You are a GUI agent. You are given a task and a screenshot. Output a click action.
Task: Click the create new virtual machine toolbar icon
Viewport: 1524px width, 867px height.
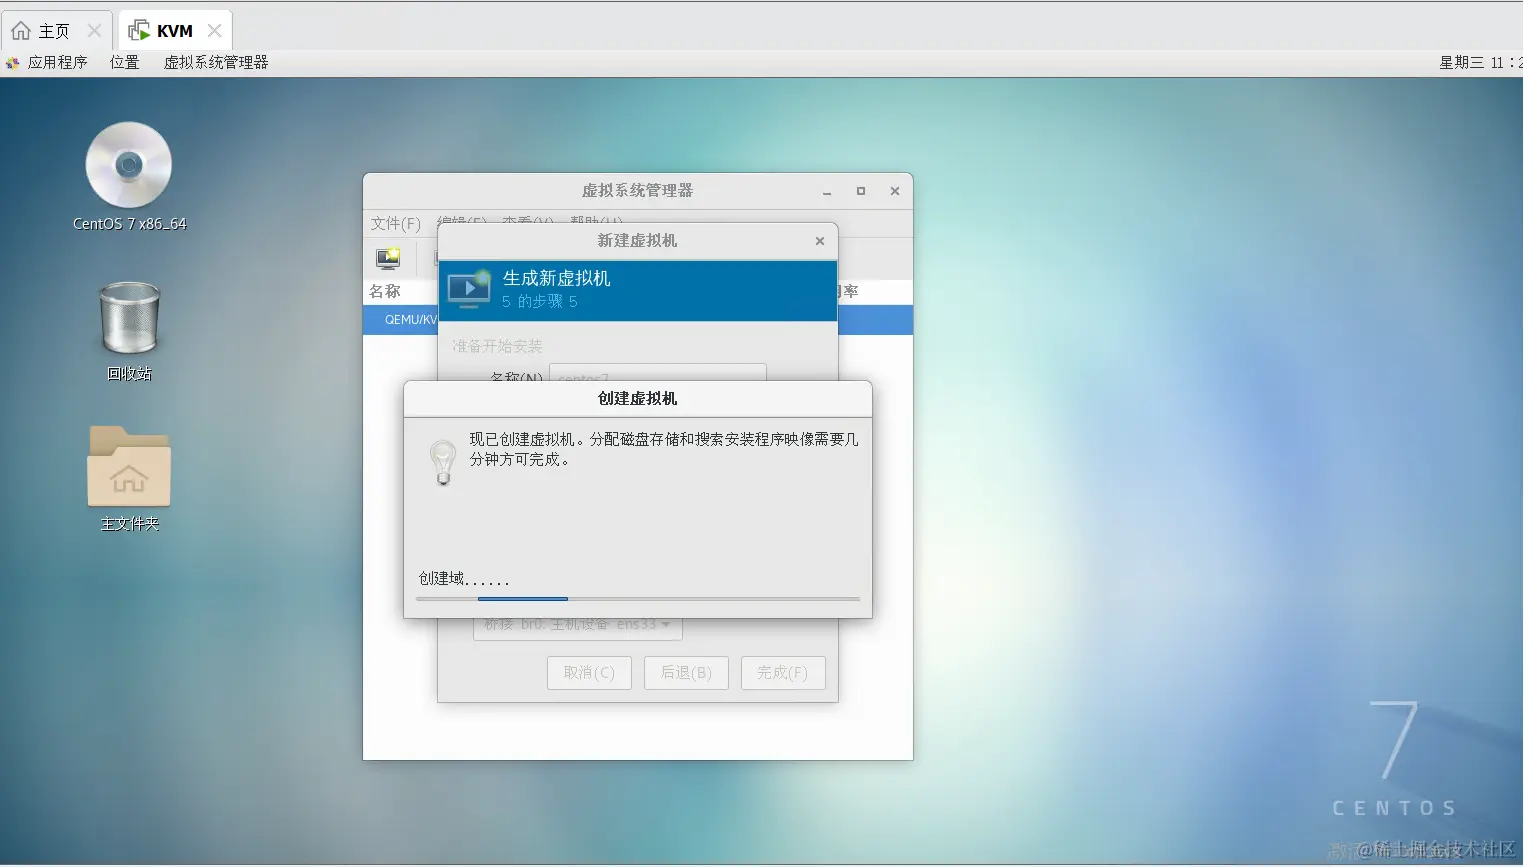[387, 259]
